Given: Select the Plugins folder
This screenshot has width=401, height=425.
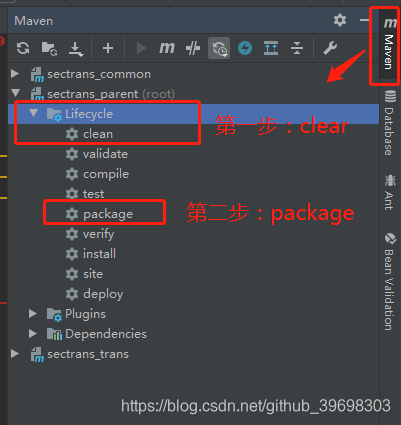Looking at the screenshot, I should [x=85, y=314].
